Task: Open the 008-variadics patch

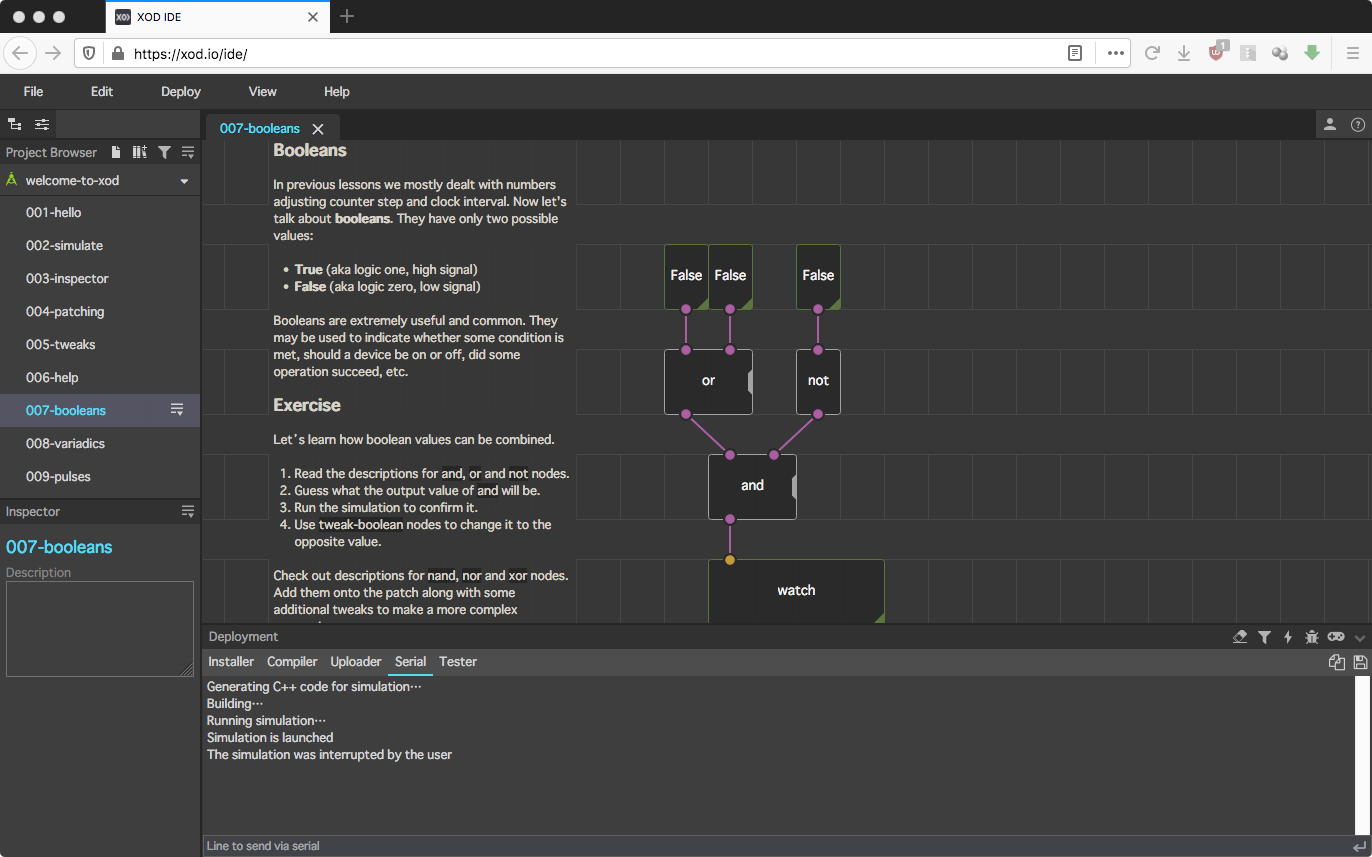Action: point(65,443)
